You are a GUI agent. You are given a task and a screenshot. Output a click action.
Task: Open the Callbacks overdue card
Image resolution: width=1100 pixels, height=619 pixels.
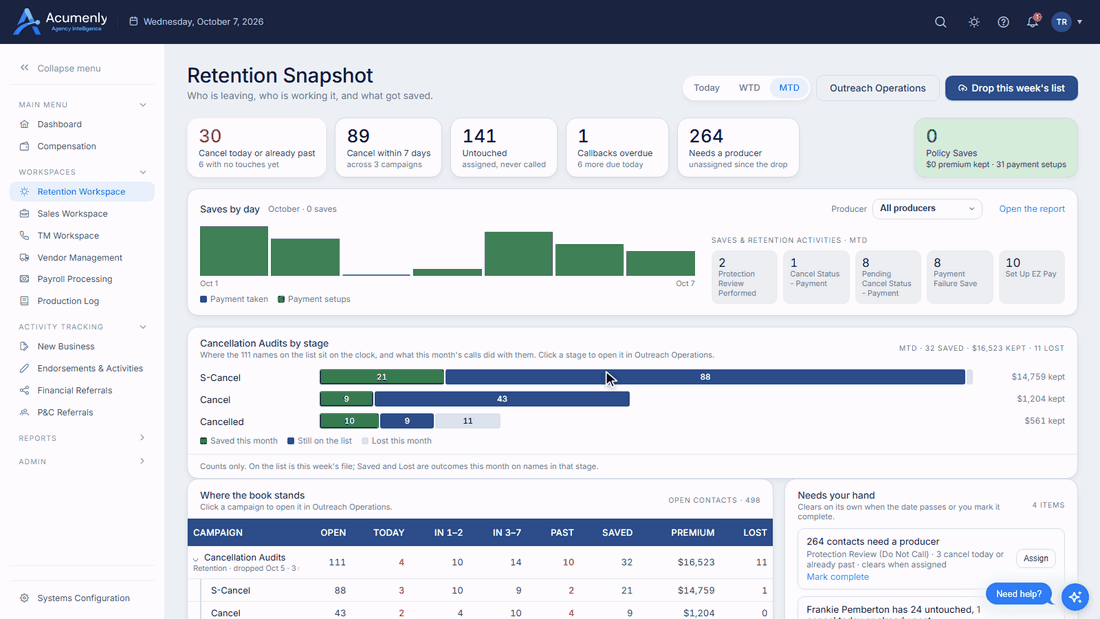click(617, 147)
